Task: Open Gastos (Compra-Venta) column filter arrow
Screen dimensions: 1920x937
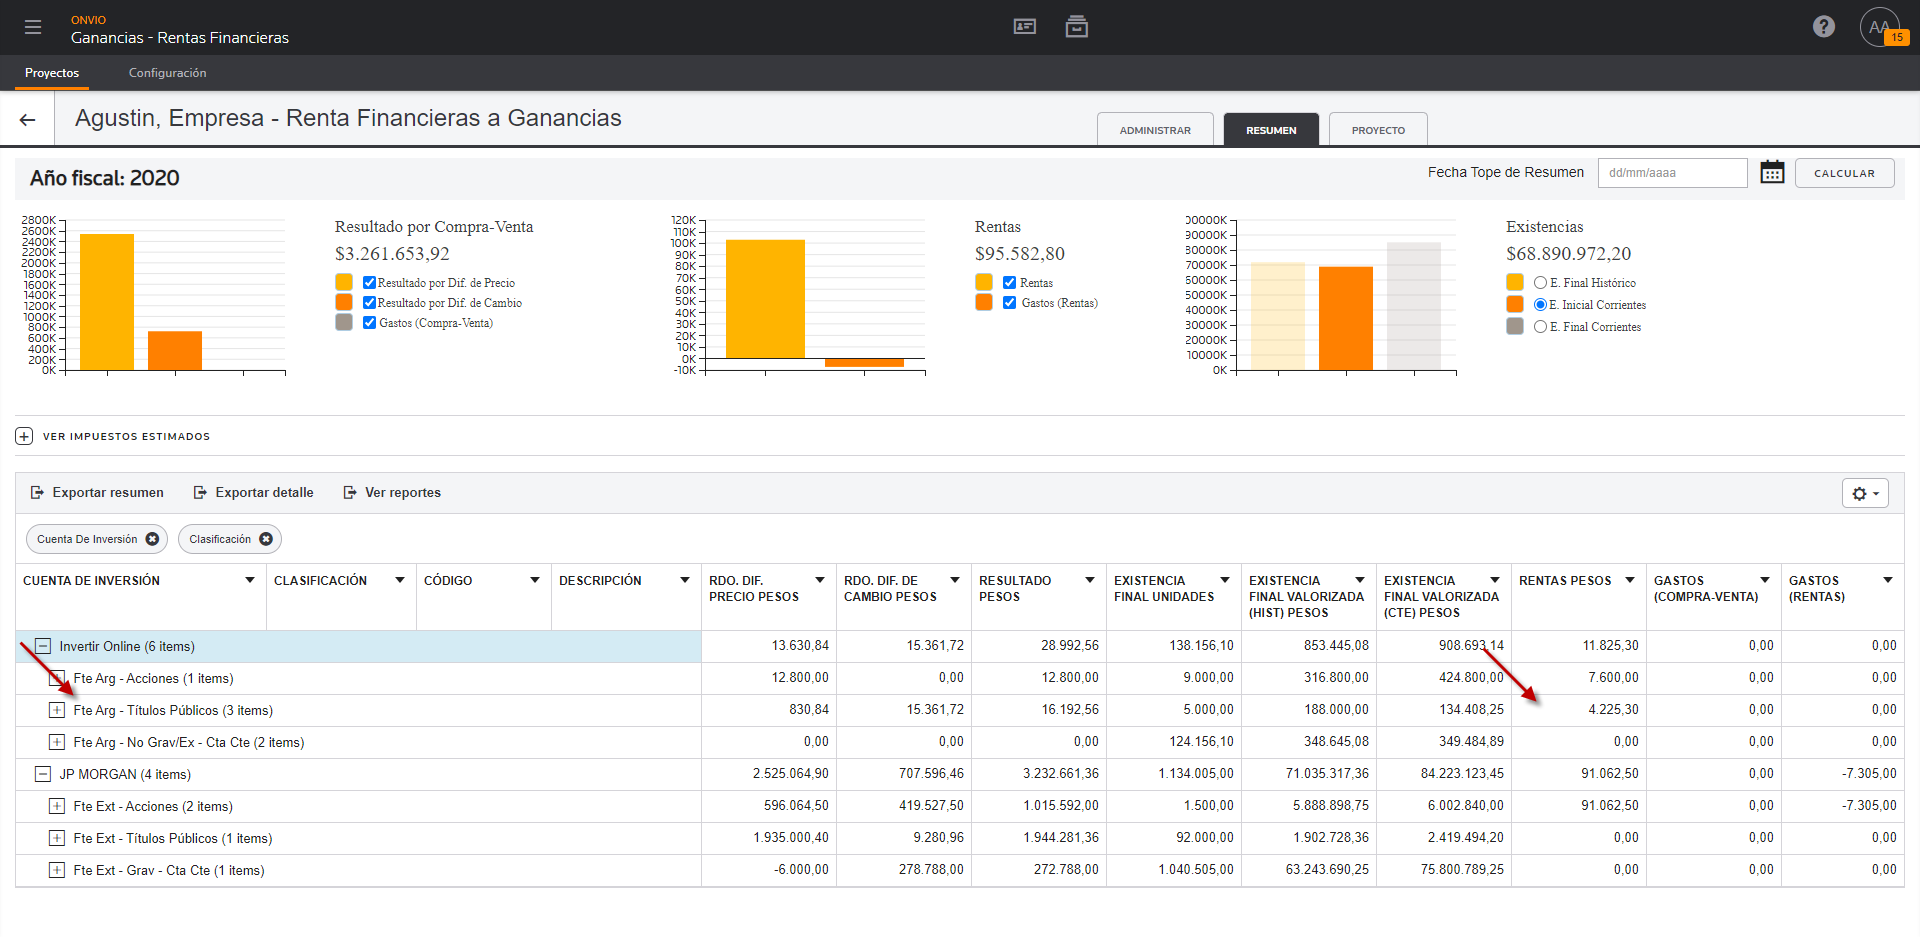Action: (1765, 580)
